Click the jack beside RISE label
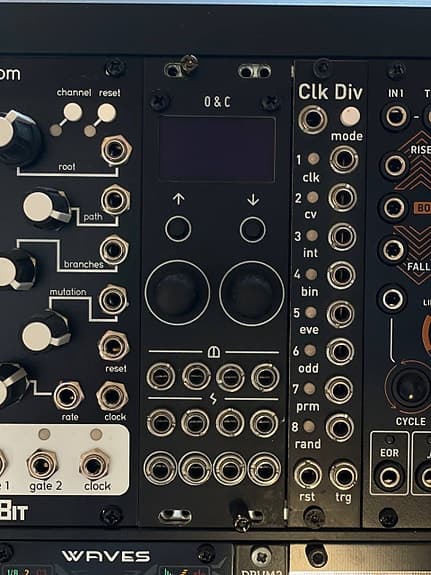Screen dimensions: 431x575 coord(394,166)
